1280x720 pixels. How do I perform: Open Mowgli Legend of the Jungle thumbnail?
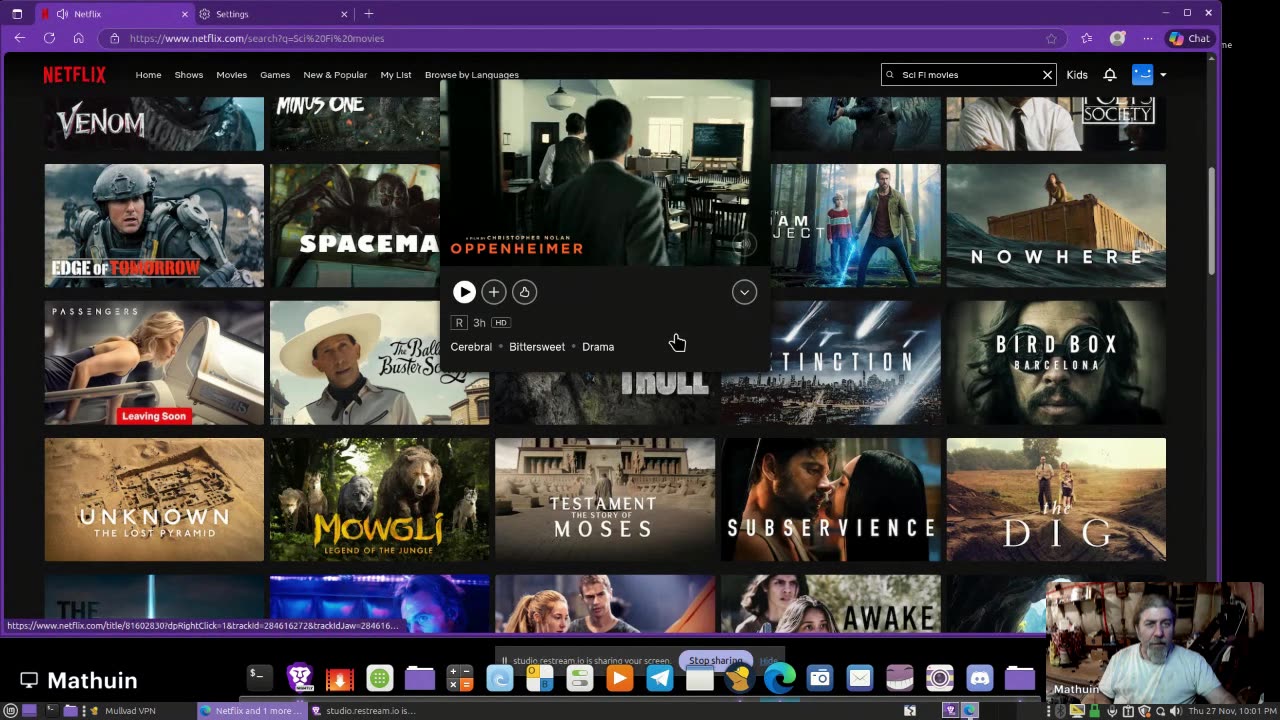coord(380,500)
